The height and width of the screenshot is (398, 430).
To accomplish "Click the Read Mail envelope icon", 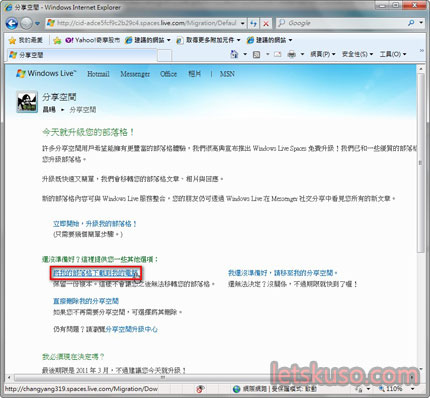I will pyautogui.click(x=277, y=54).
